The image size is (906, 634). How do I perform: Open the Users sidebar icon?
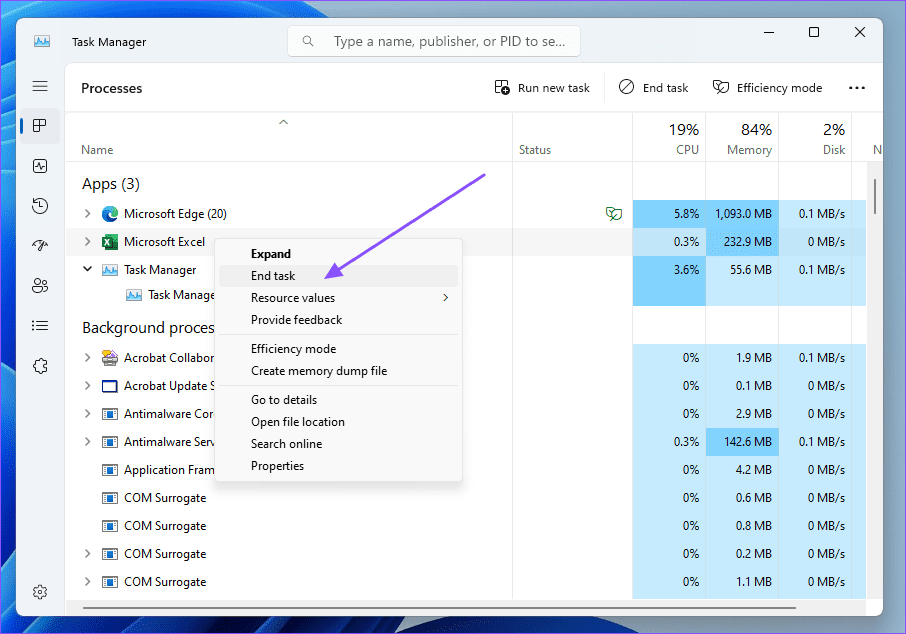coord(40,286)
